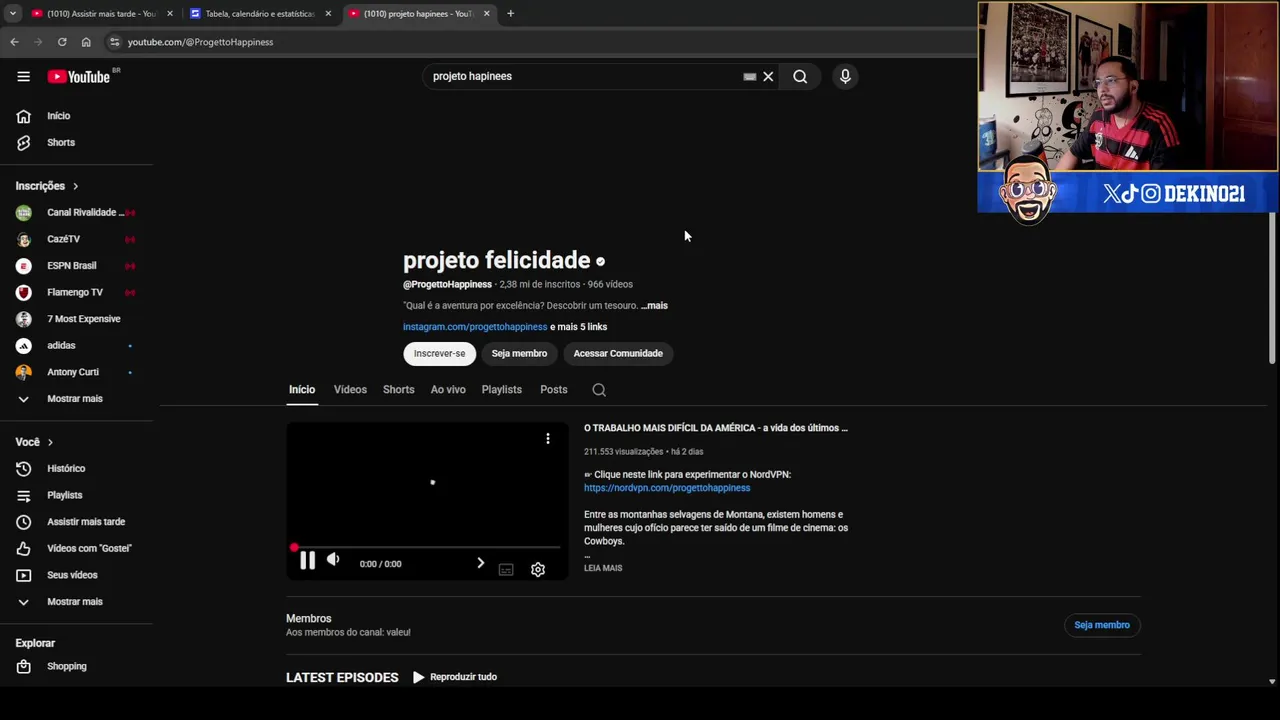This screenshot has height=720, width=1280.
Task: Click the page vertical scrollbar
Action: pyautogui.click(x=1272, y=289)
